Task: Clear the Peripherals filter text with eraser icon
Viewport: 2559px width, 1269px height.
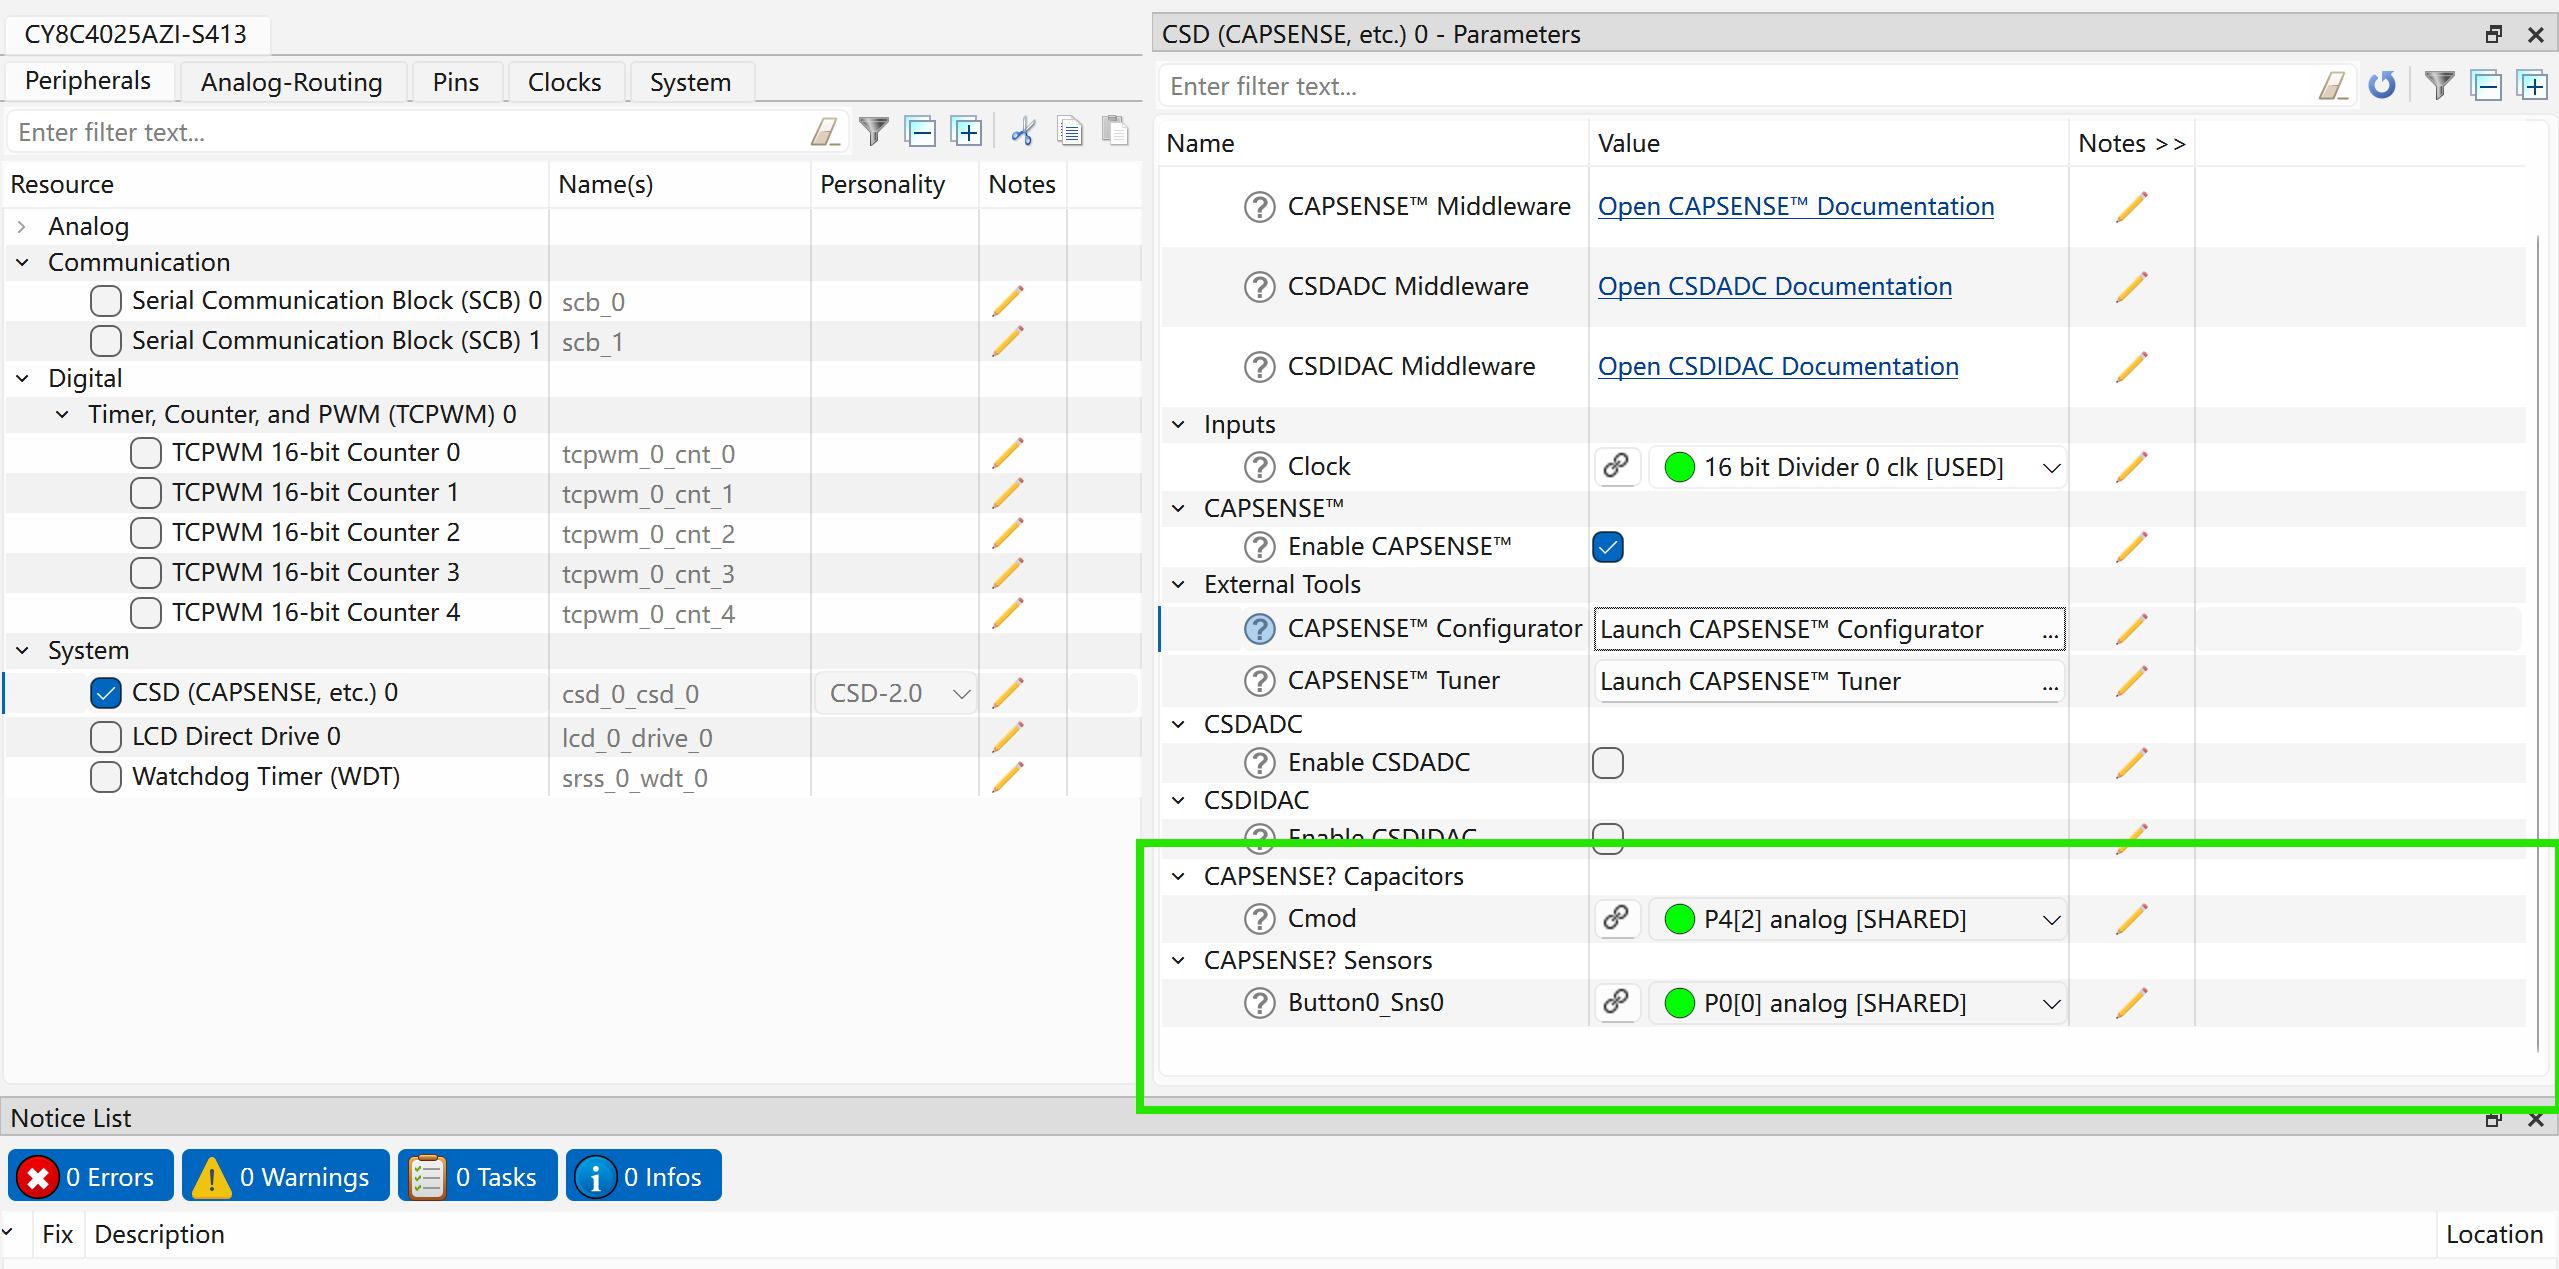Action: click(825, 132)
